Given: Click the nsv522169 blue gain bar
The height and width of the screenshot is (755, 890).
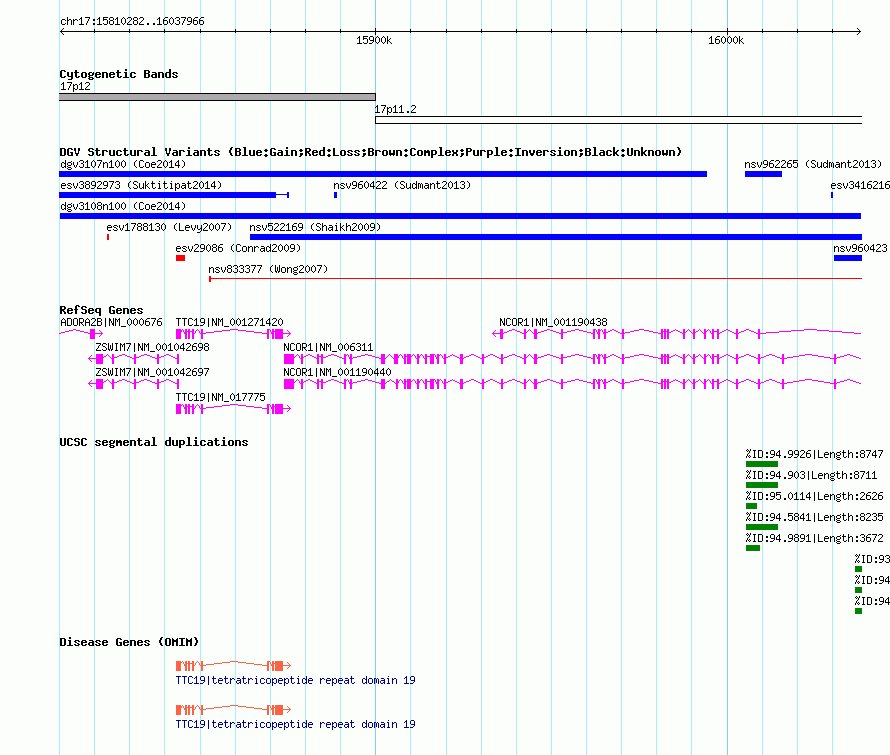Looking at the screenshot, I should (556, 237).
